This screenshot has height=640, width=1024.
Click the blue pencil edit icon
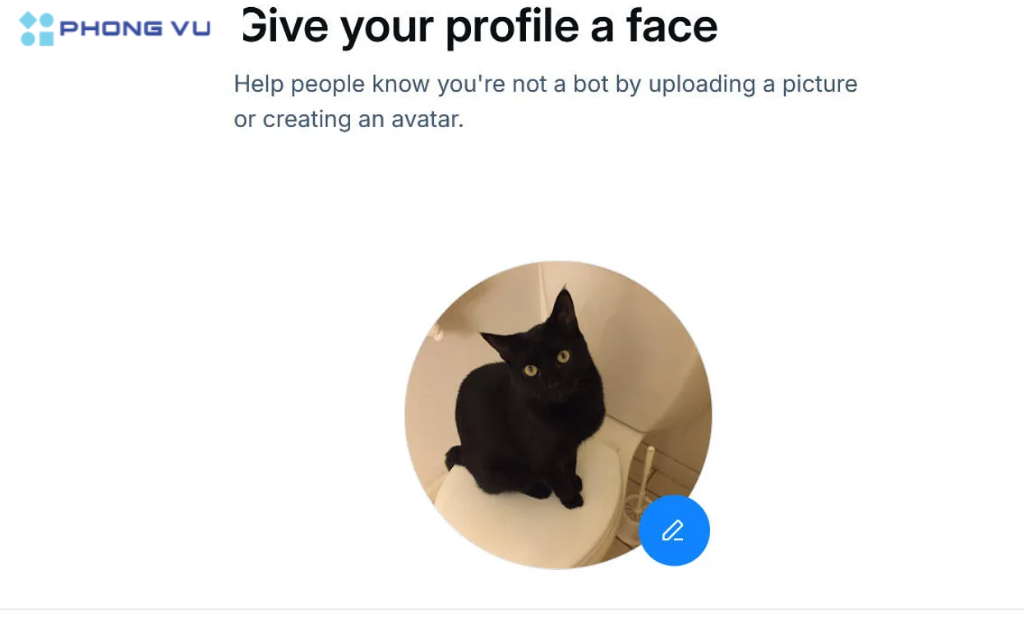point(674,530)
